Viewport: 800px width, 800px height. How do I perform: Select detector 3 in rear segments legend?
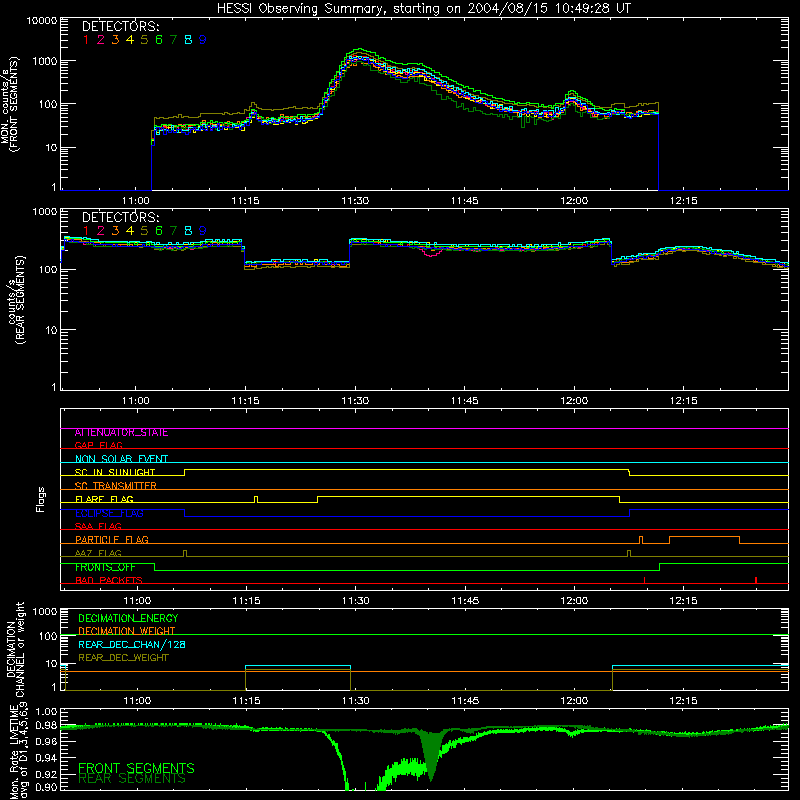point(115,231)
